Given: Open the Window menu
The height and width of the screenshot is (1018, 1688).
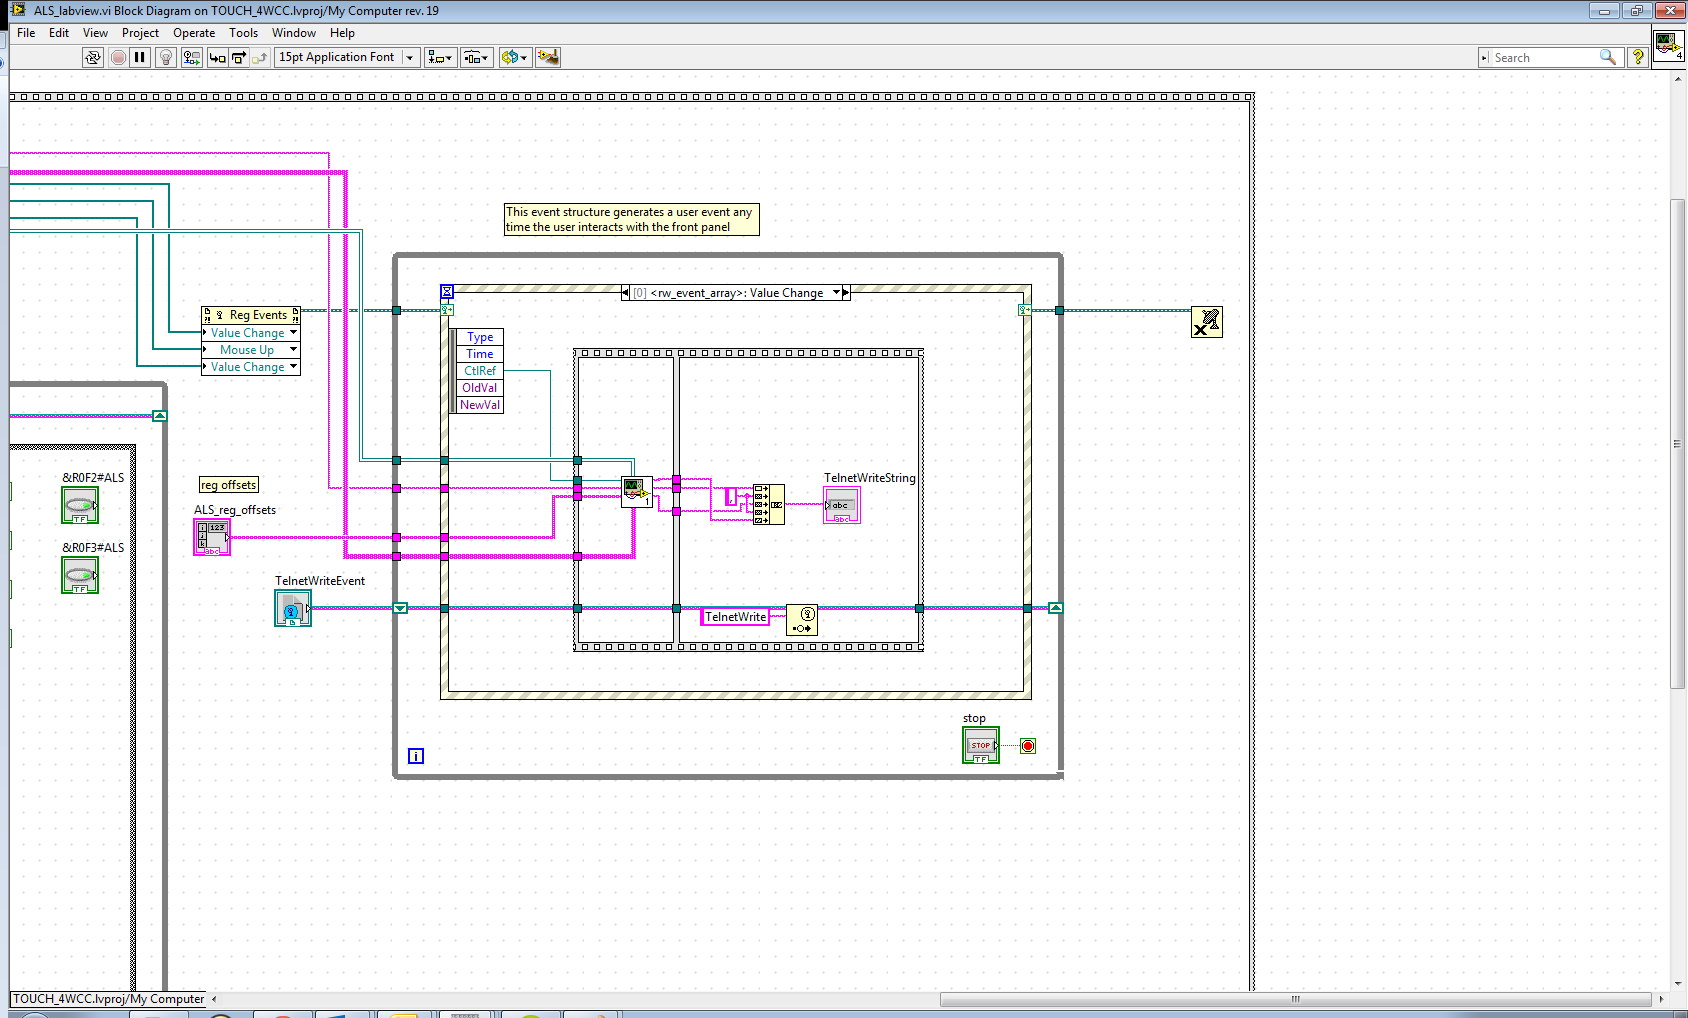Looking at the screenshot, I should click(294, 33).
